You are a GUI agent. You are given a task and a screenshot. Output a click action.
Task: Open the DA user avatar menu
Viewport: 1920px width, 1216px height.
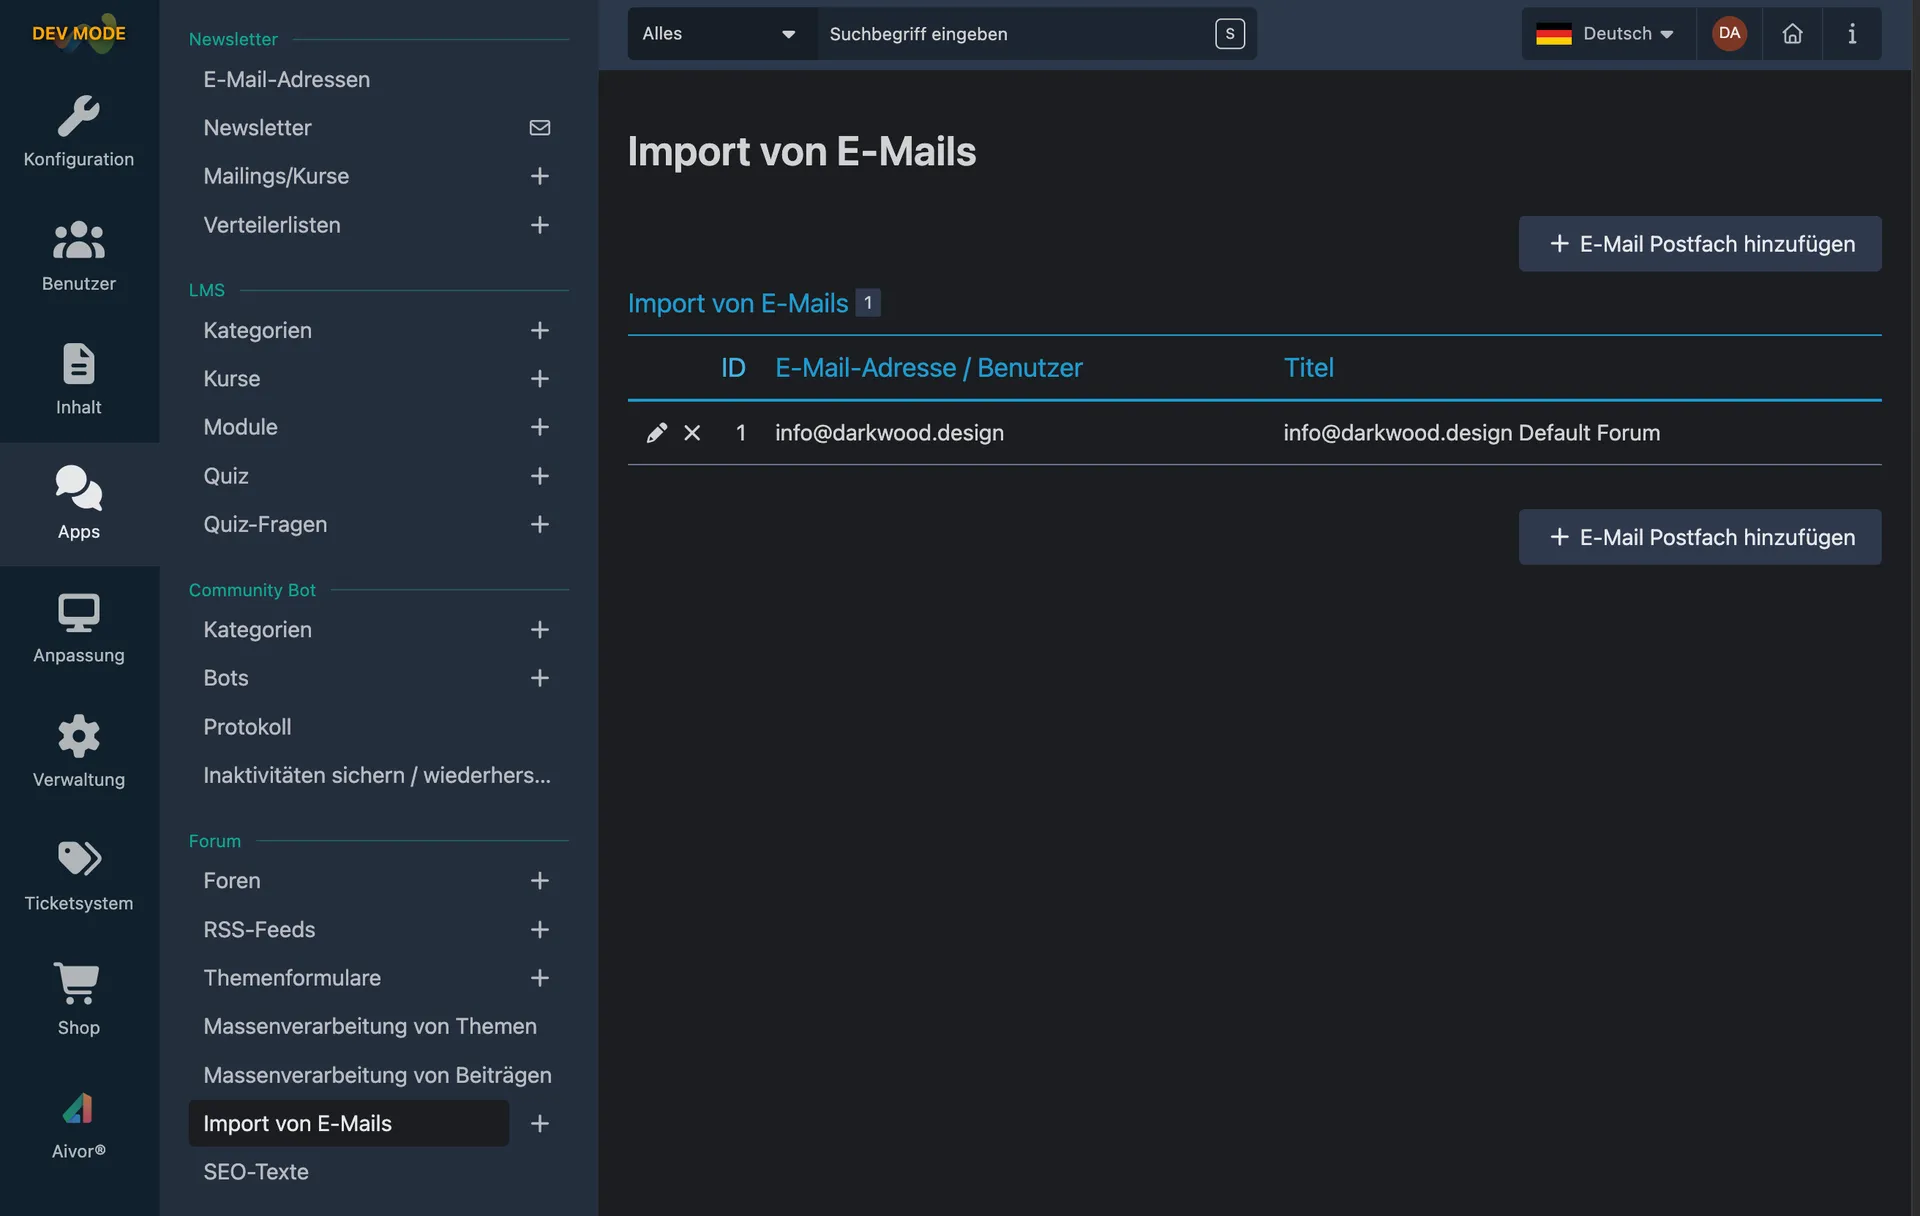tap(1729, 34)
